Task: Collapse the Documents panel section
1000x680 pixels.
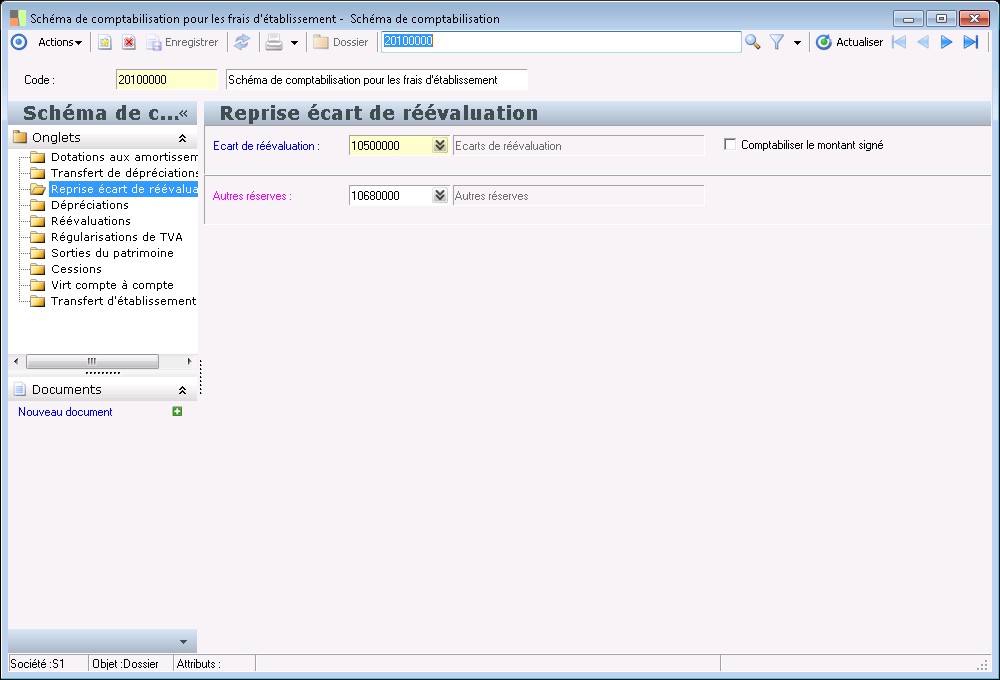Action: click(x=182, y=390)
